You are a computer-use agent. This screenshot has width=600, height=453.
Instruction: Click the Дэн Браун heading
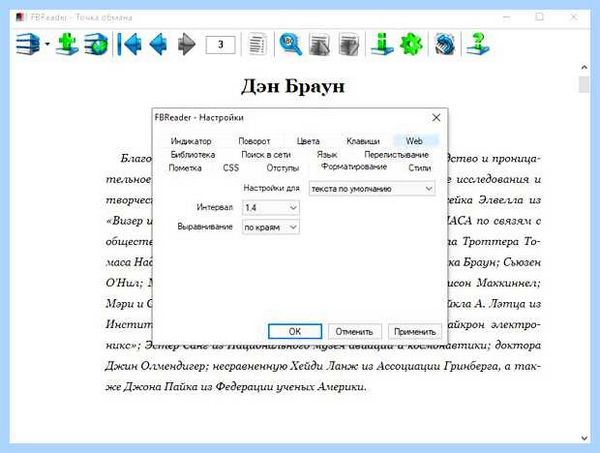click(293, 86)
